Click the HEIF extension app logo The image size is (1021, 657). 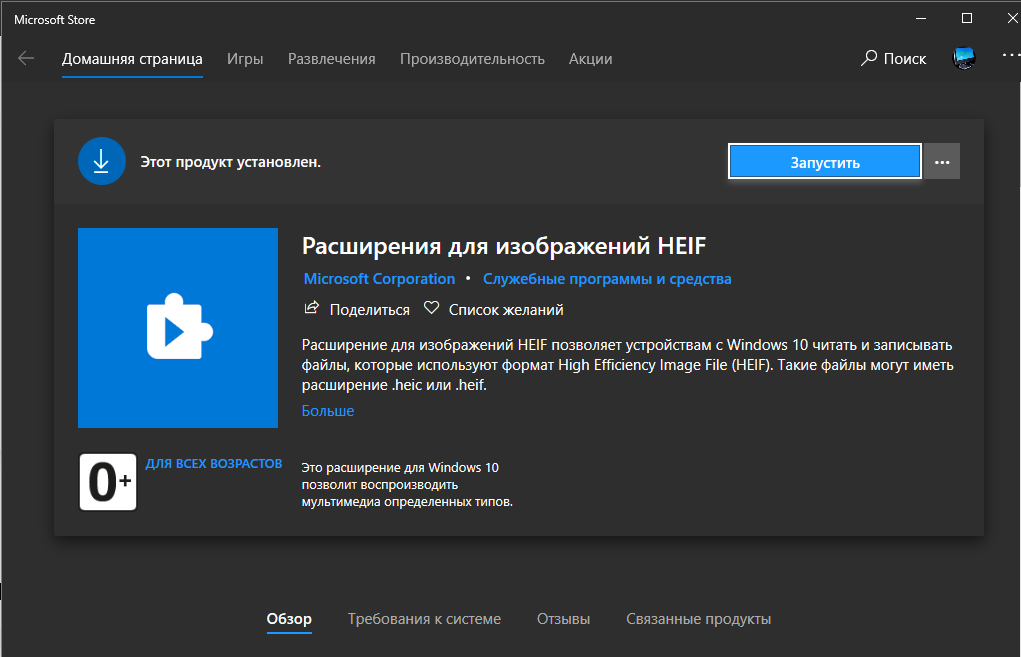[x=178, y=328]
